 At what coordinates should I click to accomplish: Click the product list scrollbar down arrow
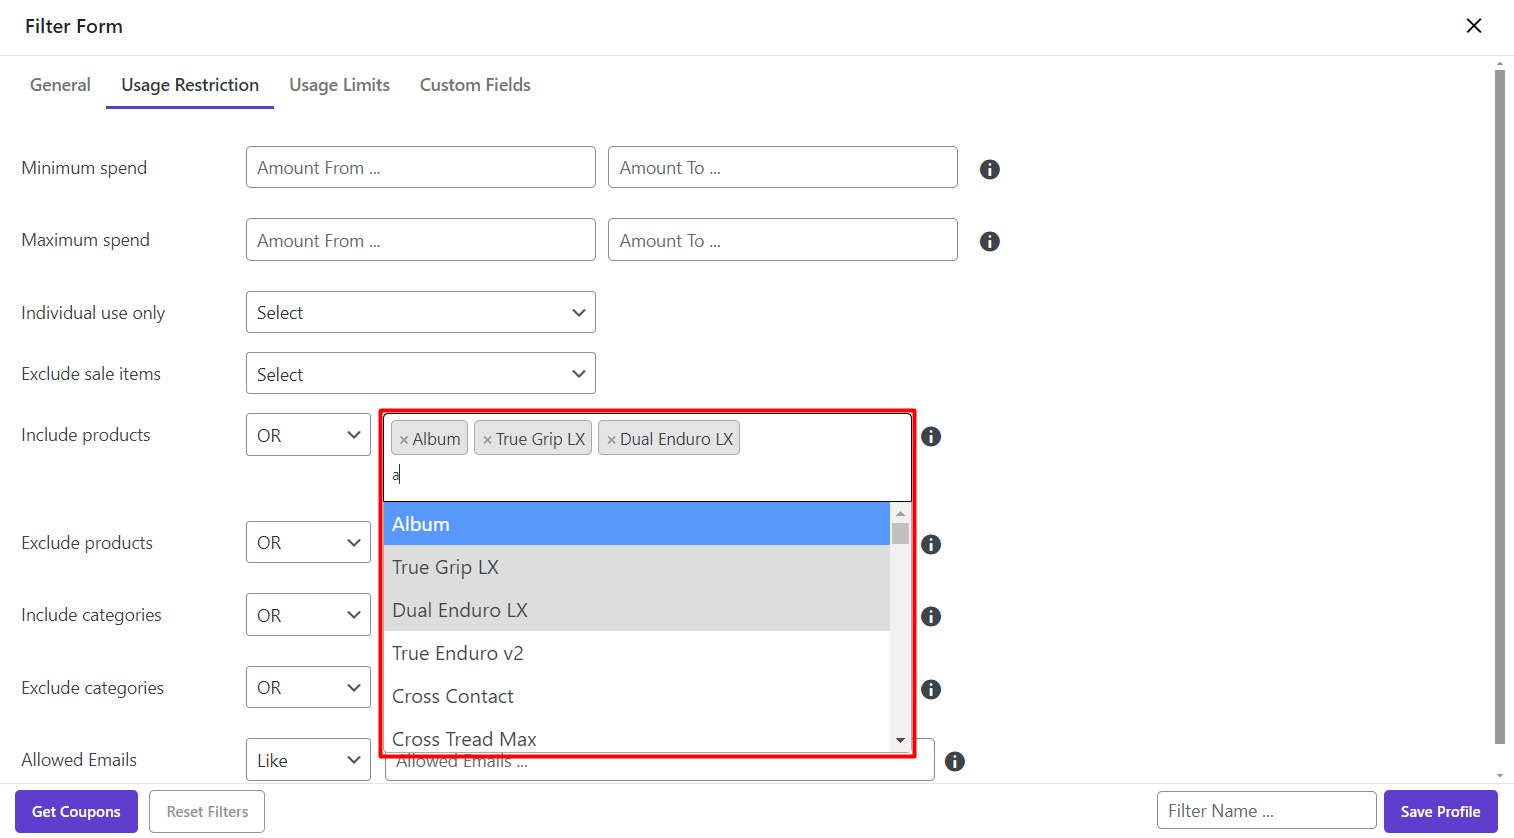[900, 740]
